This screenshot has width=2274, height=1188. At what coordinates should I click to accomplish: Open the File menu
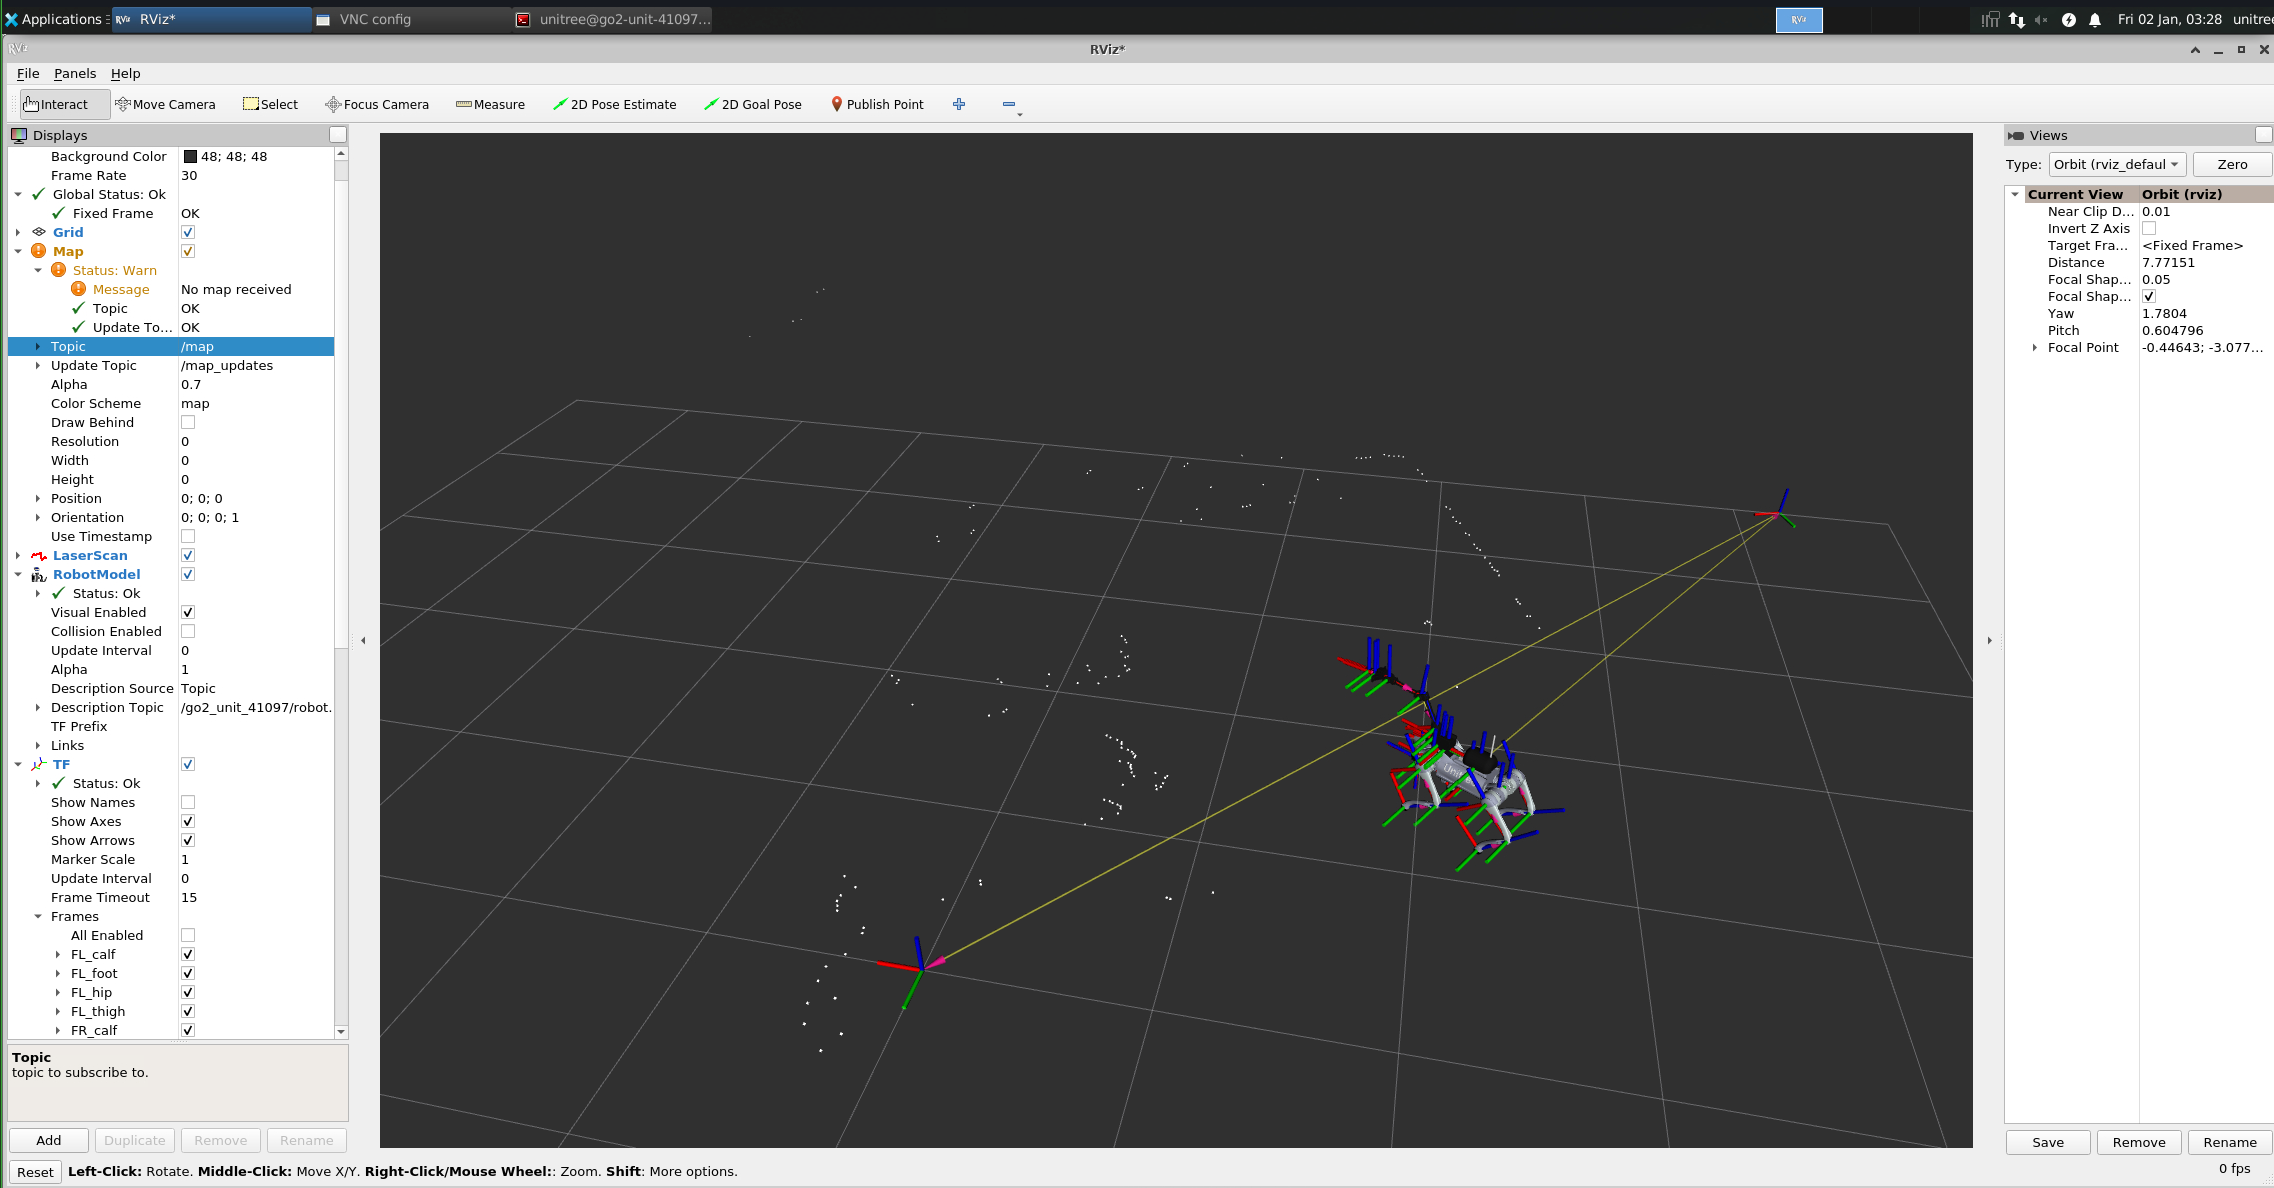(x=27, y=73)
